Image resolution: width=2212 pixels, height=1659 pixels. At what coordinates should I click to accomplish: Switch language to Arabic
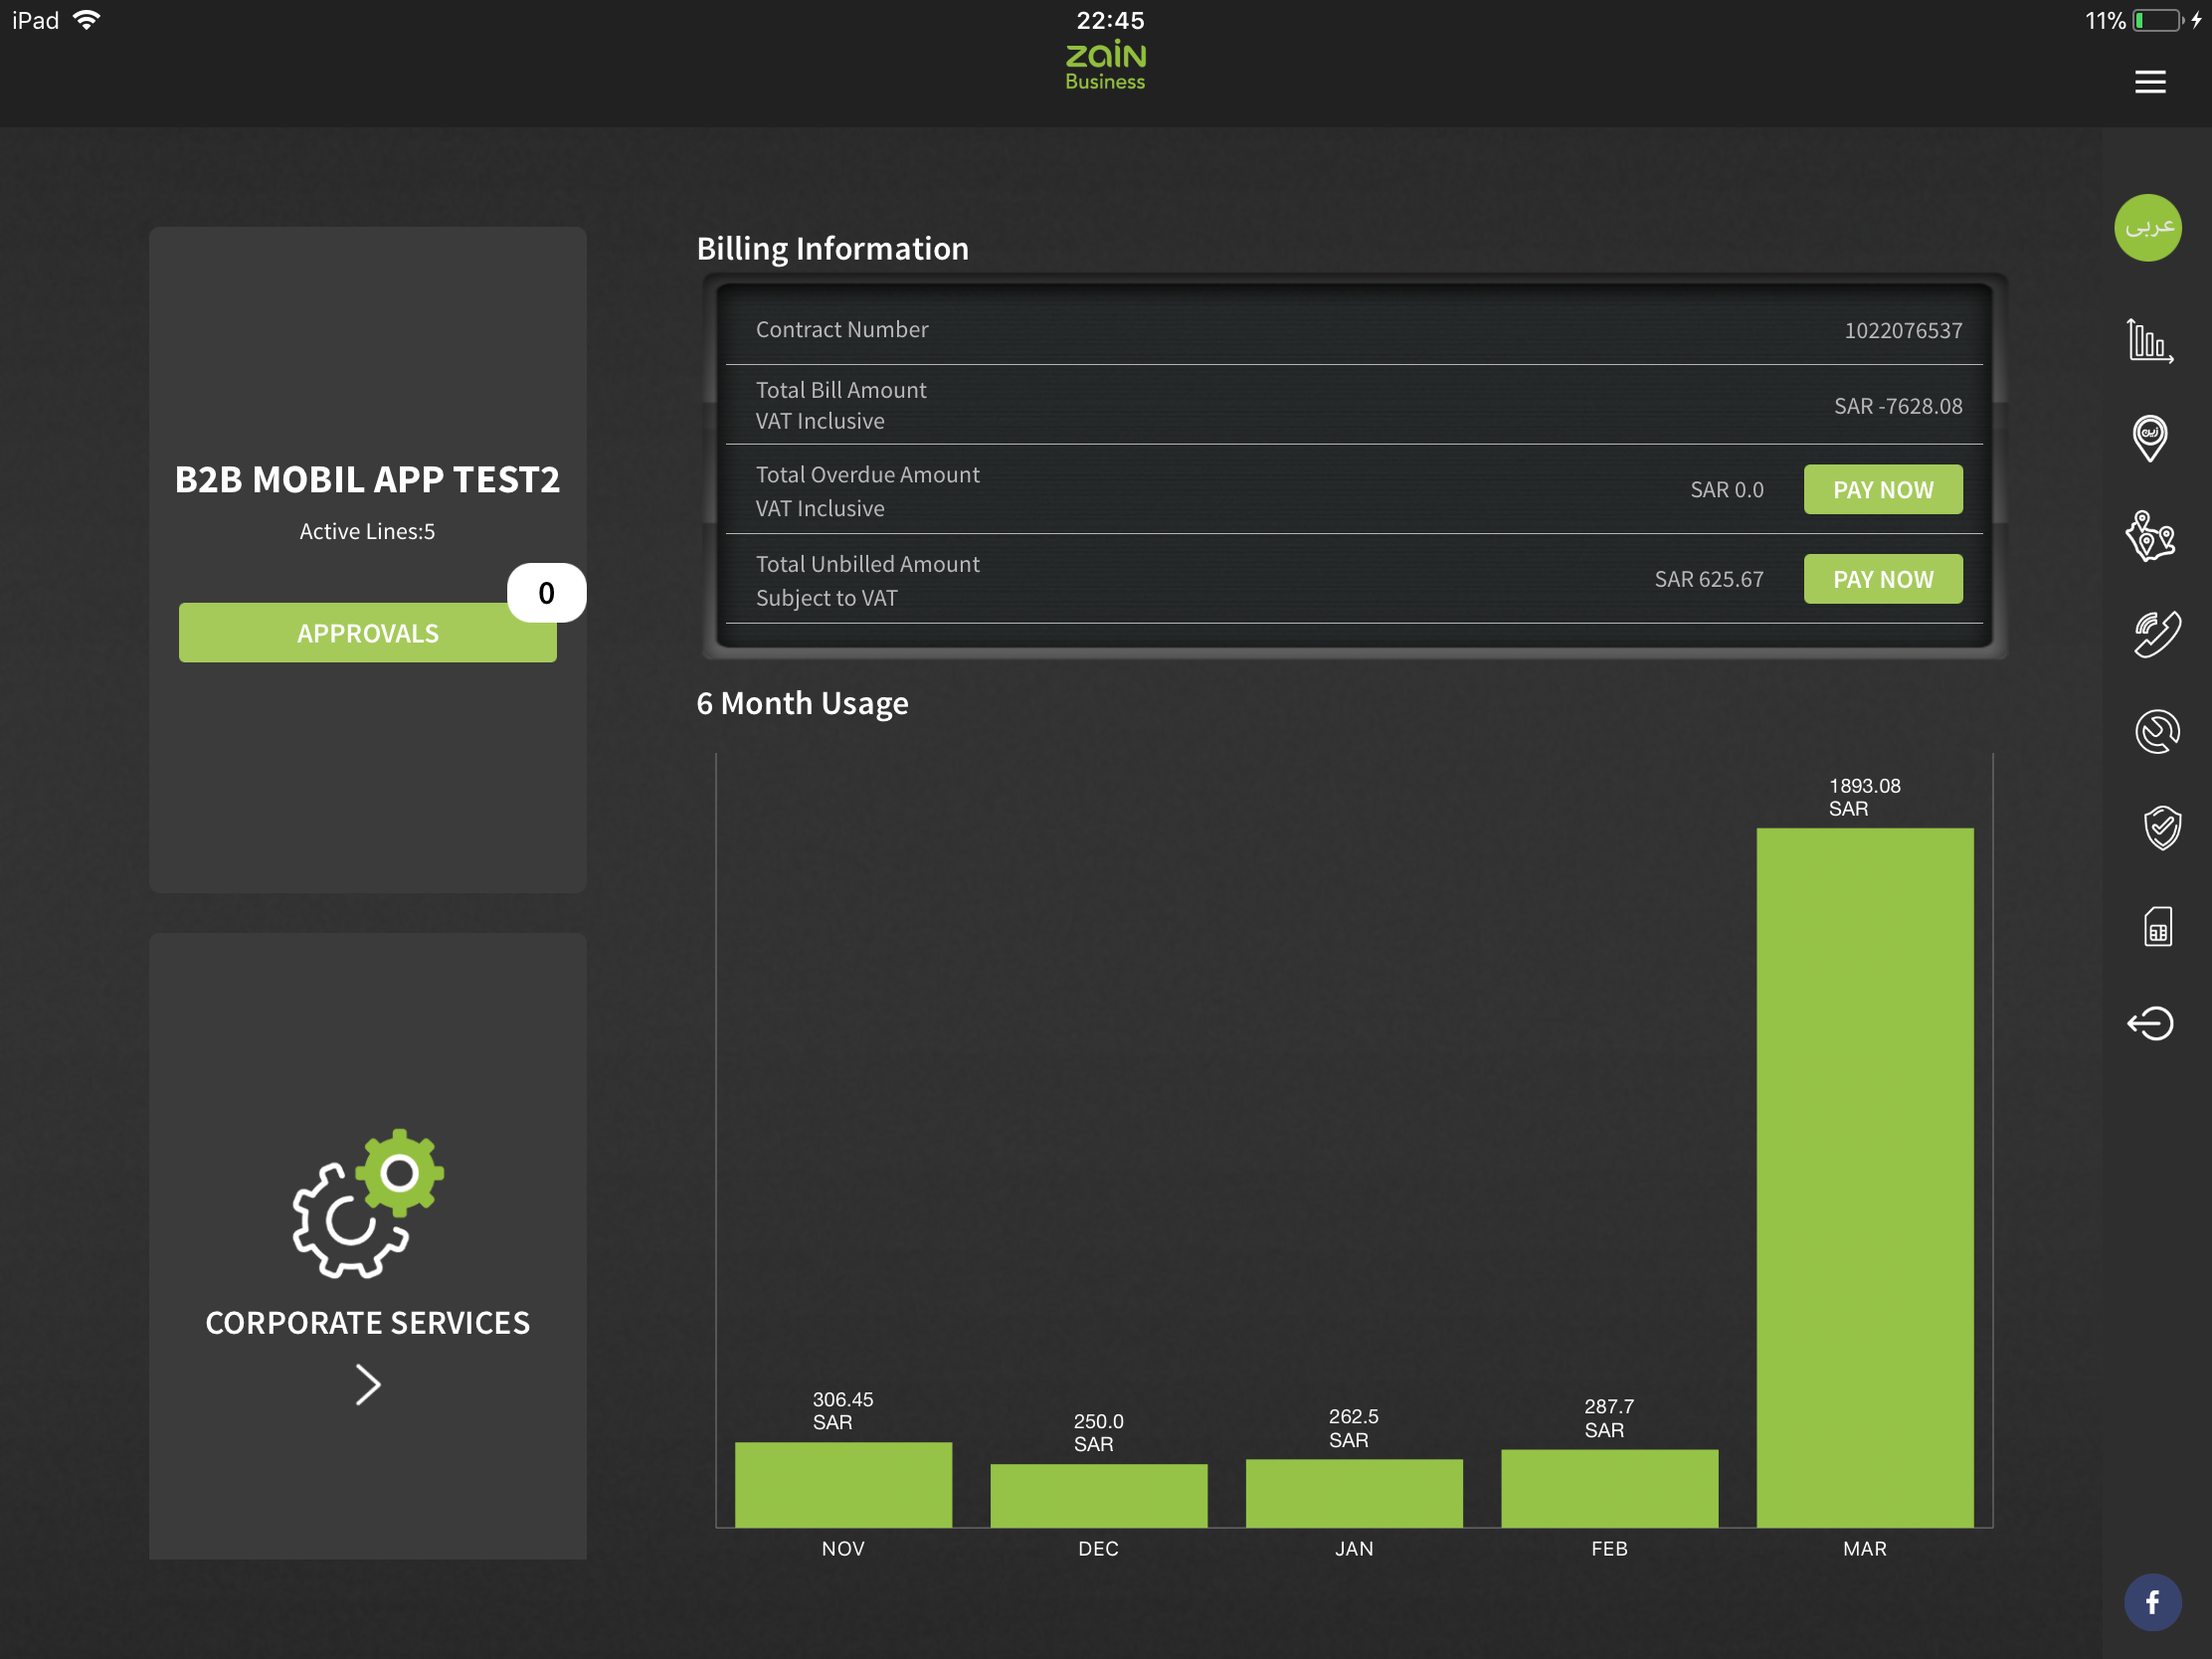click(x=2147, y=228)
